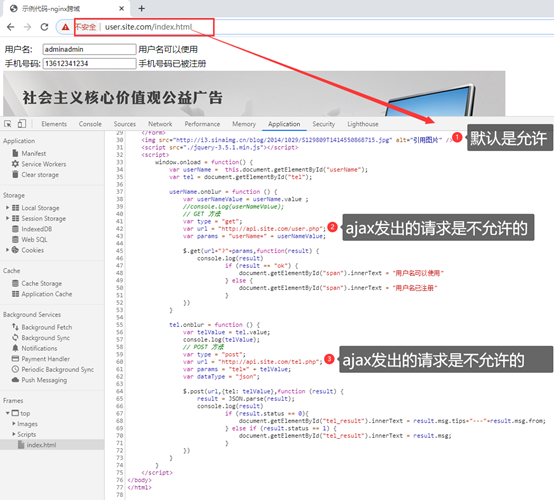The image size is (554, 500).
Task: Click the 手机号码 input field with 13612341234
Action: click(89, 63)
